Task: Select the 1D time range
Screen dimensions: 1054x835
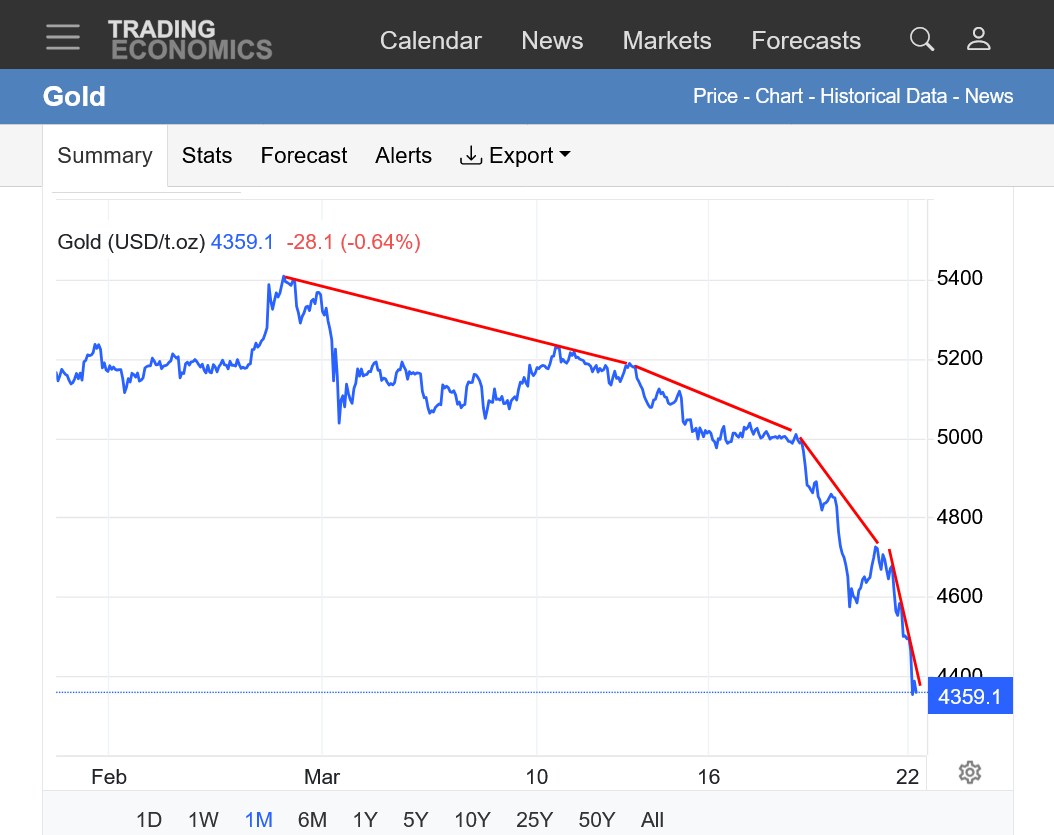Action: pos(149,820)
